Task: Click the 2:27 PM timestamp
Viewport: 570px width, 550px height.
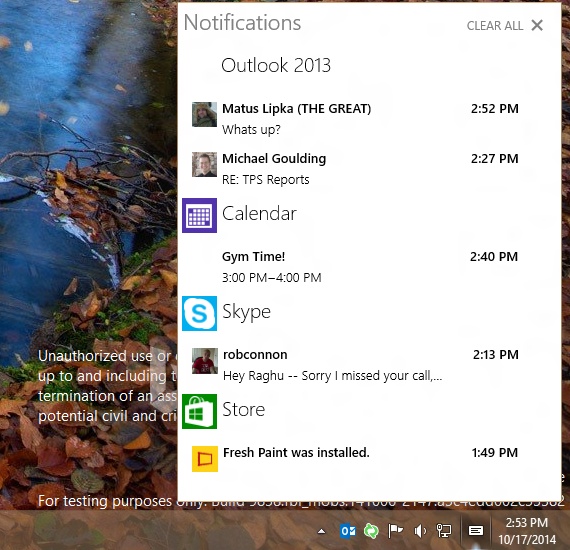Action: click(494, 158)
